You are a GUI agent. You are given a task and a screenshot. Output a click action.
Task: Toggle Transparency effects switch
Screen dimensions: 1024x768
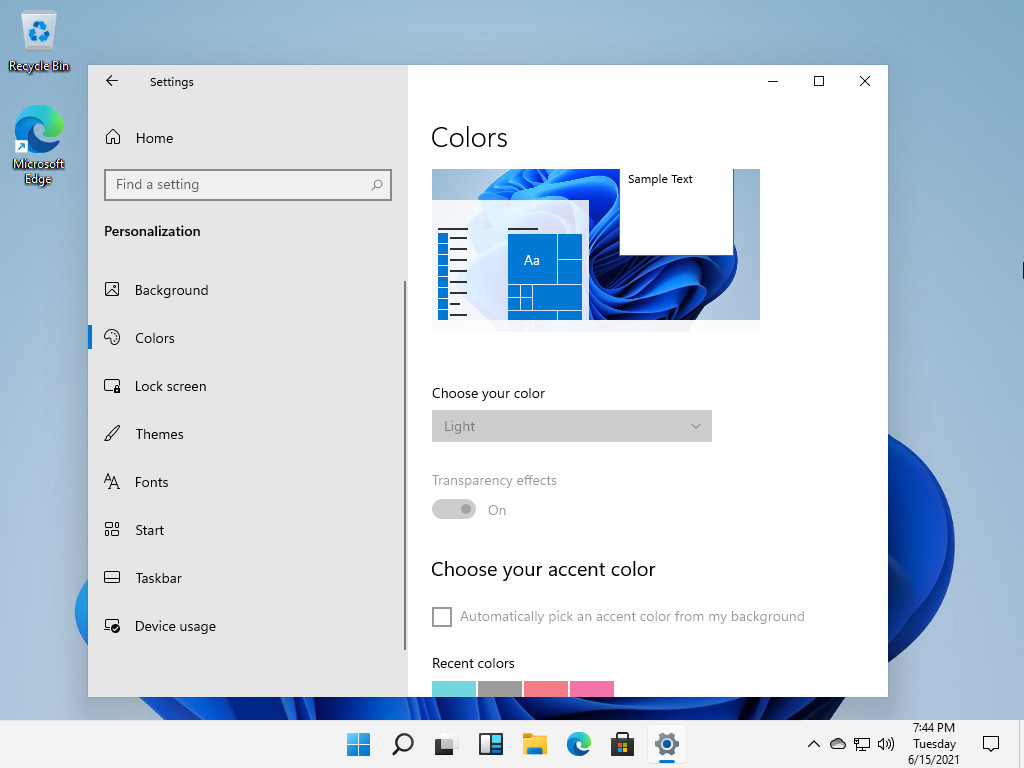pos(454,510)
